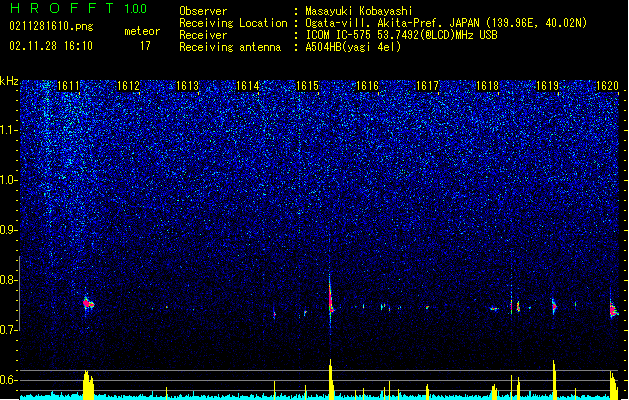
Task: Click the meteor echo blob below 1619
Action: point(554,307)
